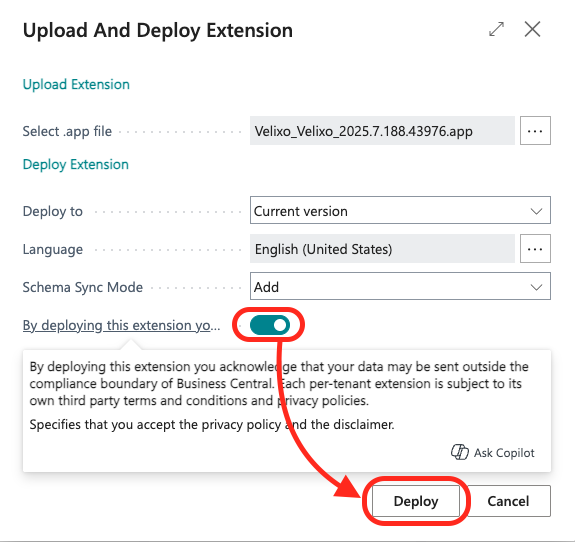Cancel the extension deployment
This screenshot has height=542, width=575.
tap(508, 501)
